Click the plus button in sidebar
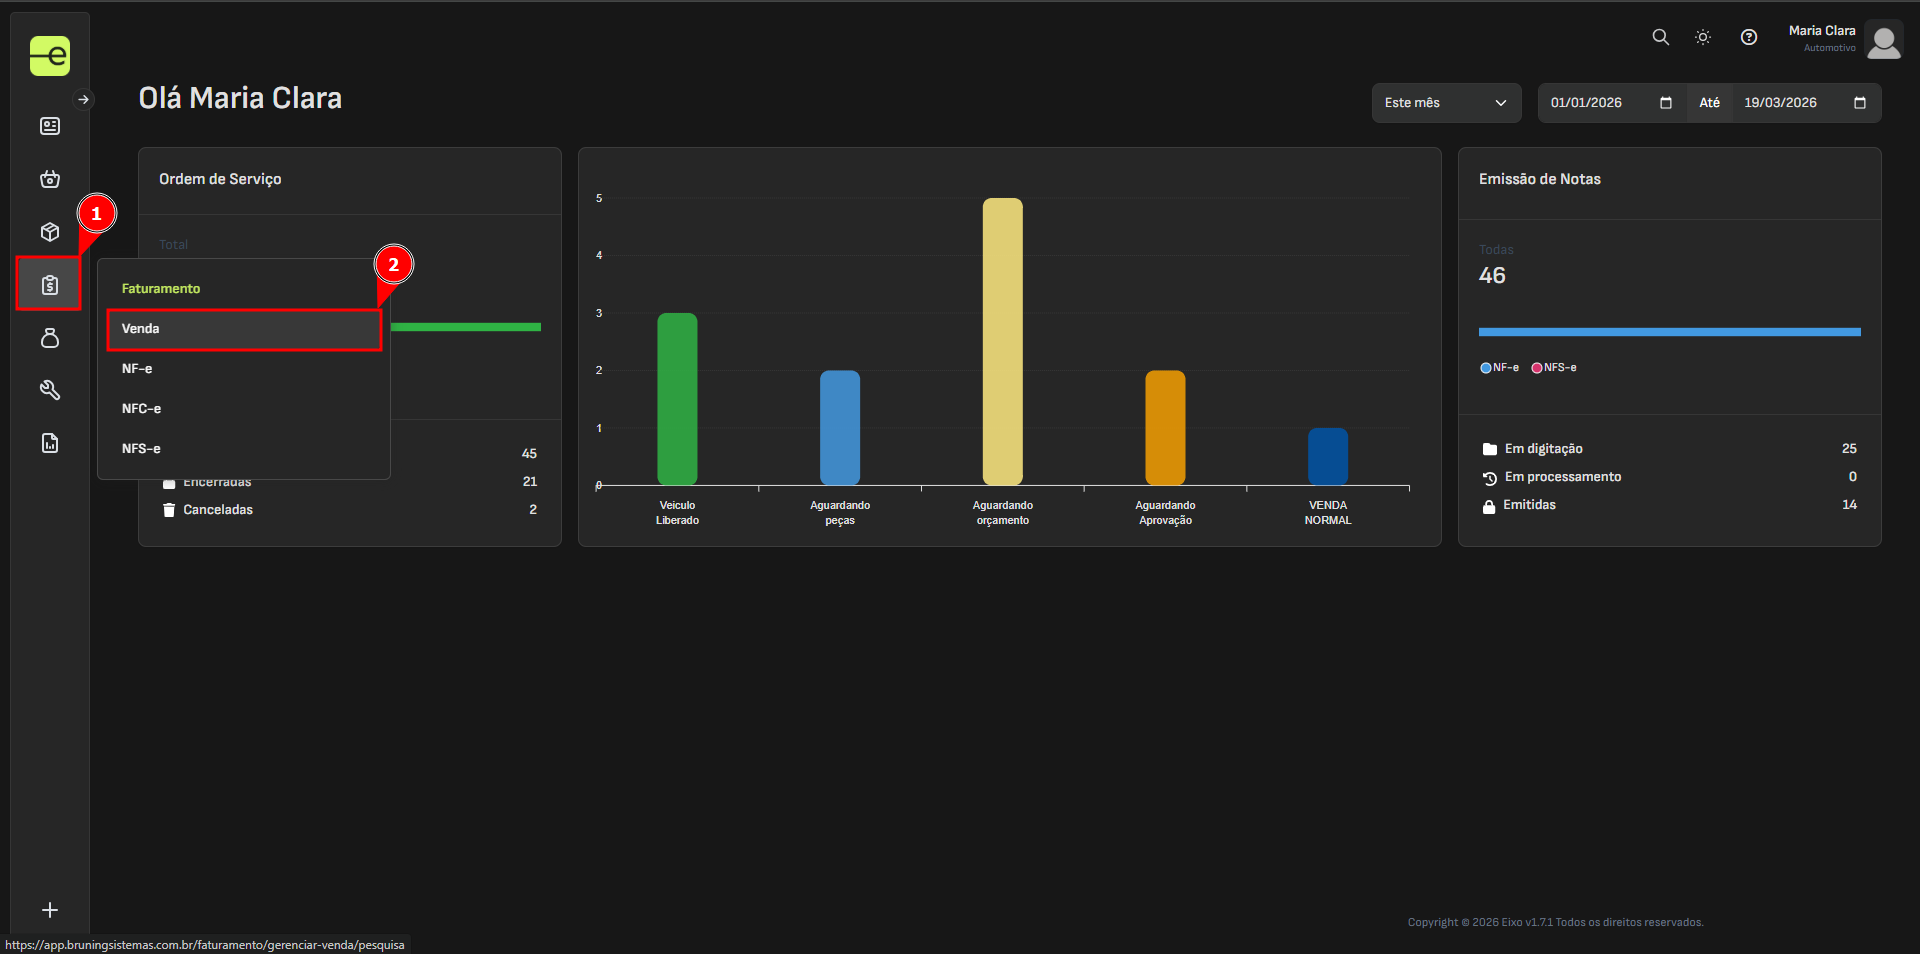The height and width of the screenshot is (954, 1920). pyautogui.click(x=50, y=910)
